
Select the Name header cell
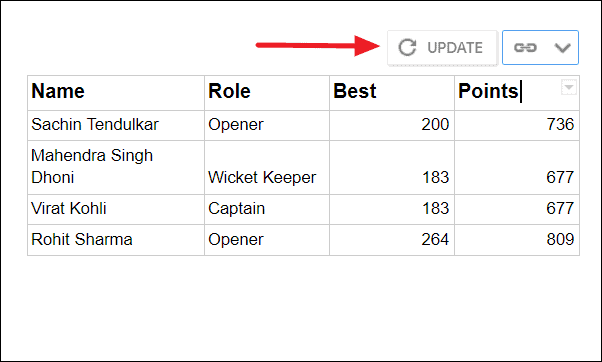[116, 93]
